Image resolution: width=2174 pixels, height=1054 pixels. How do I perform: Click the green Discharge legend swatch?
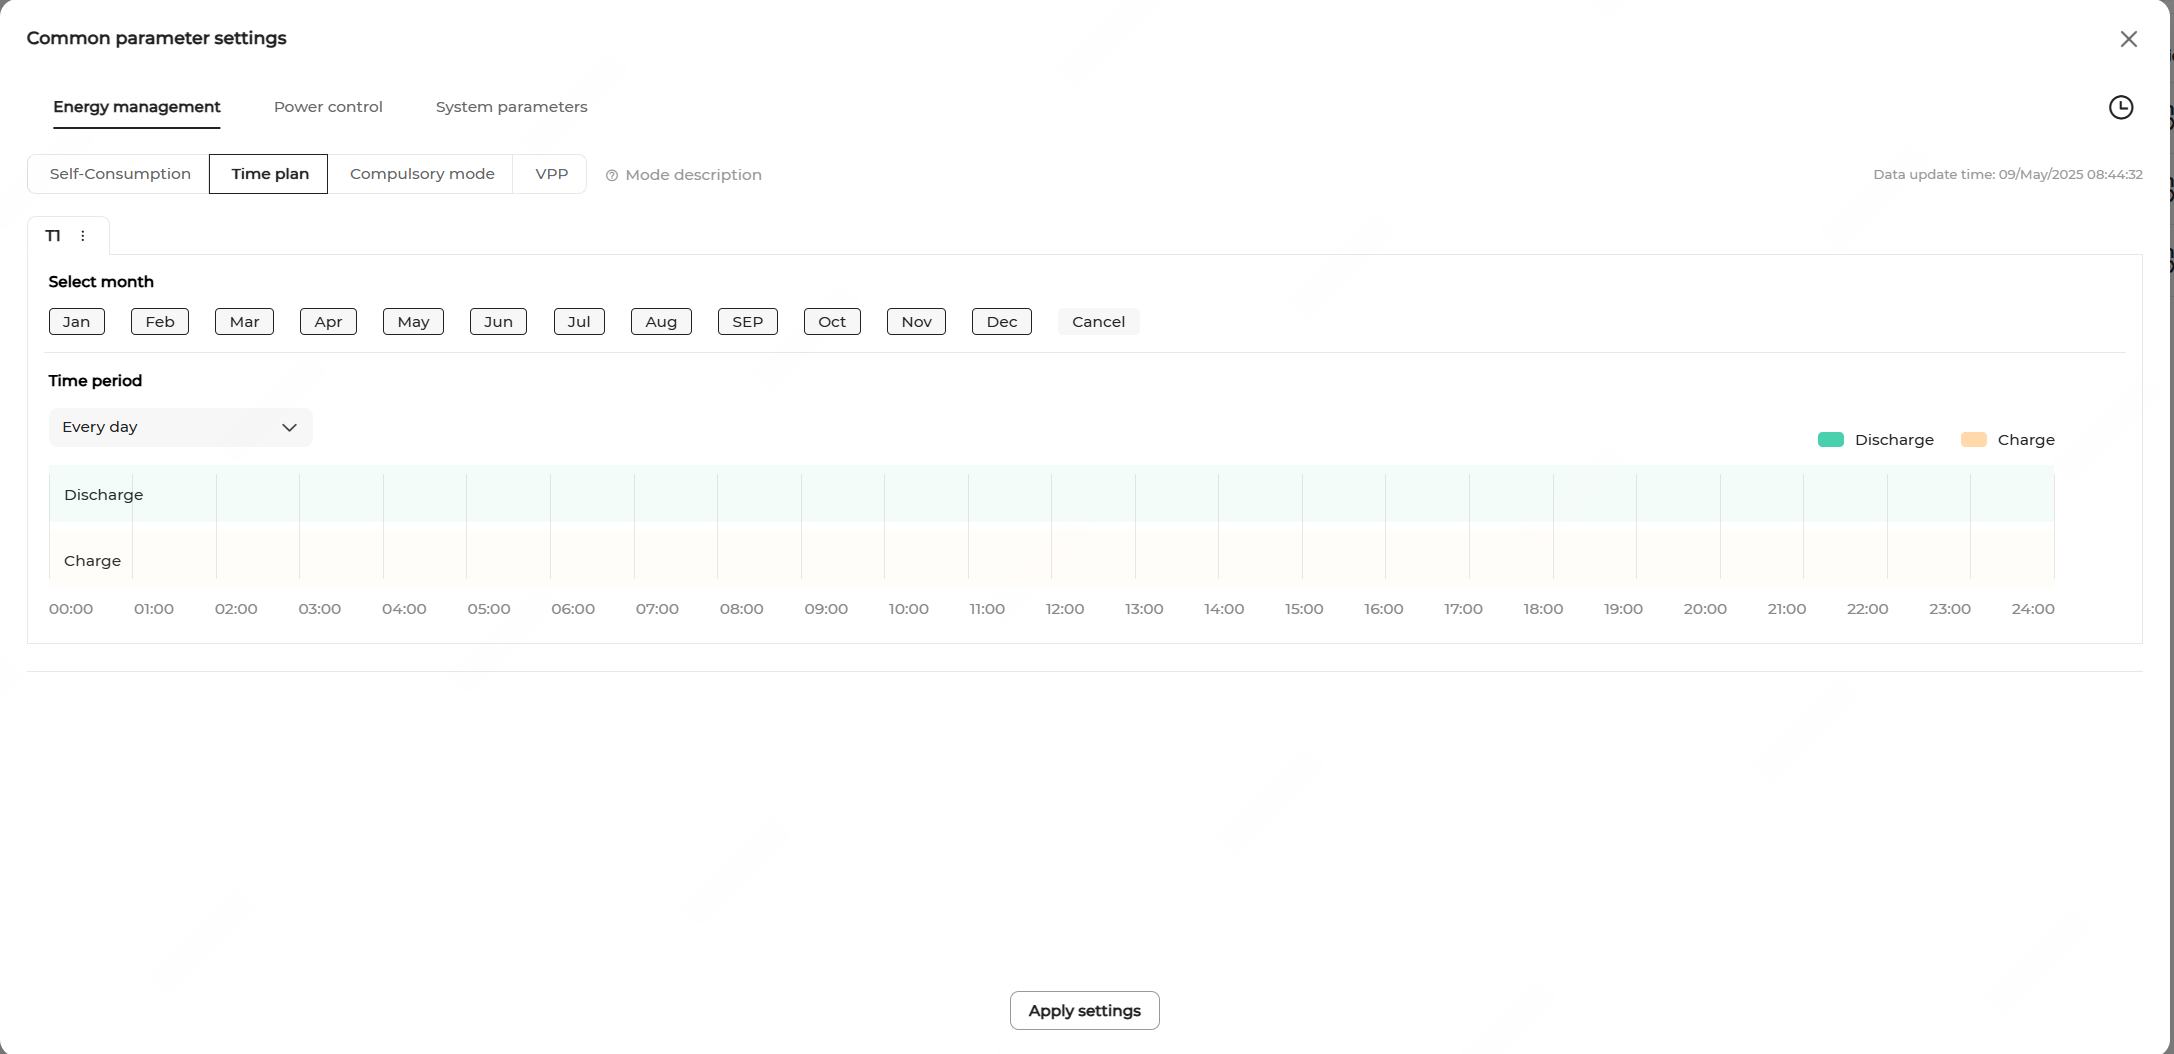click(x=1830, y=440)
